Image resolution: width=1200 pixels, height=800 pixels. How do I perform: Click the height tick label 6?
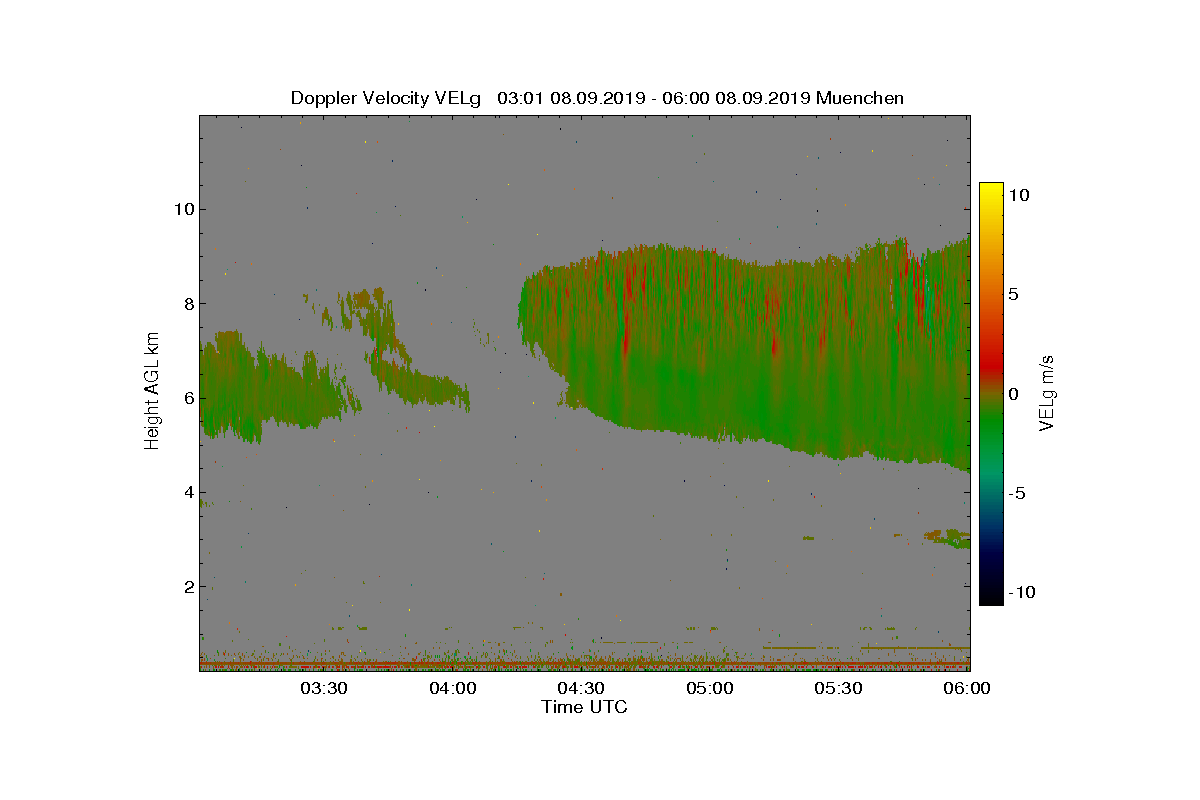pyautogui.click(x=188, y=397)
